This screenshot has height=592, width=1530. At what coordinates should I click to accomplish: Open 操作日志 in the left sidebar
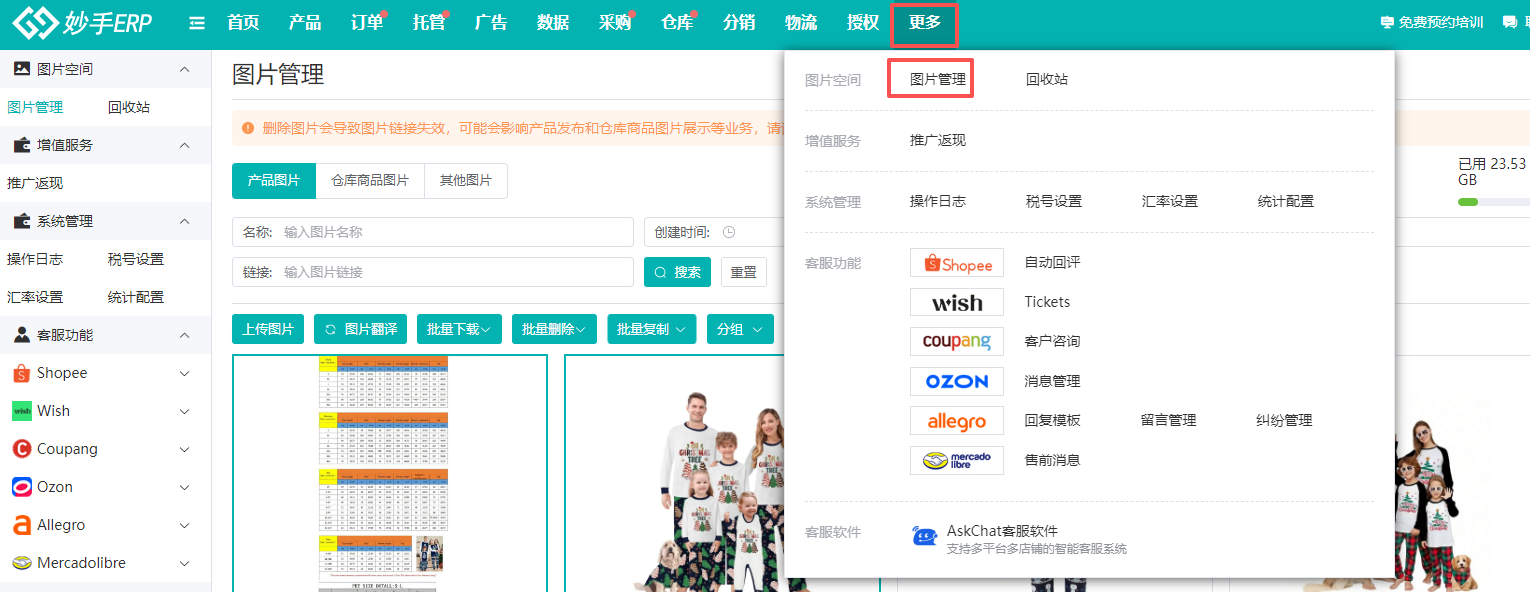click(x=35, y=259)
